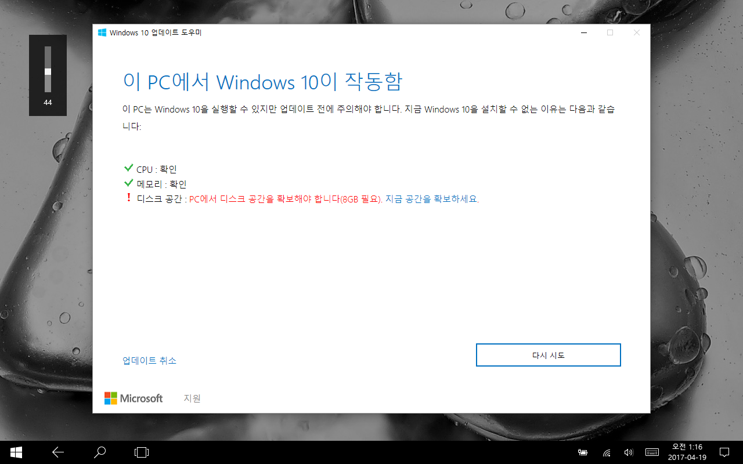Minimize the update assistant window
This screenshot has height=465, width=743.
pyautogui.click(x=584, y=33)
